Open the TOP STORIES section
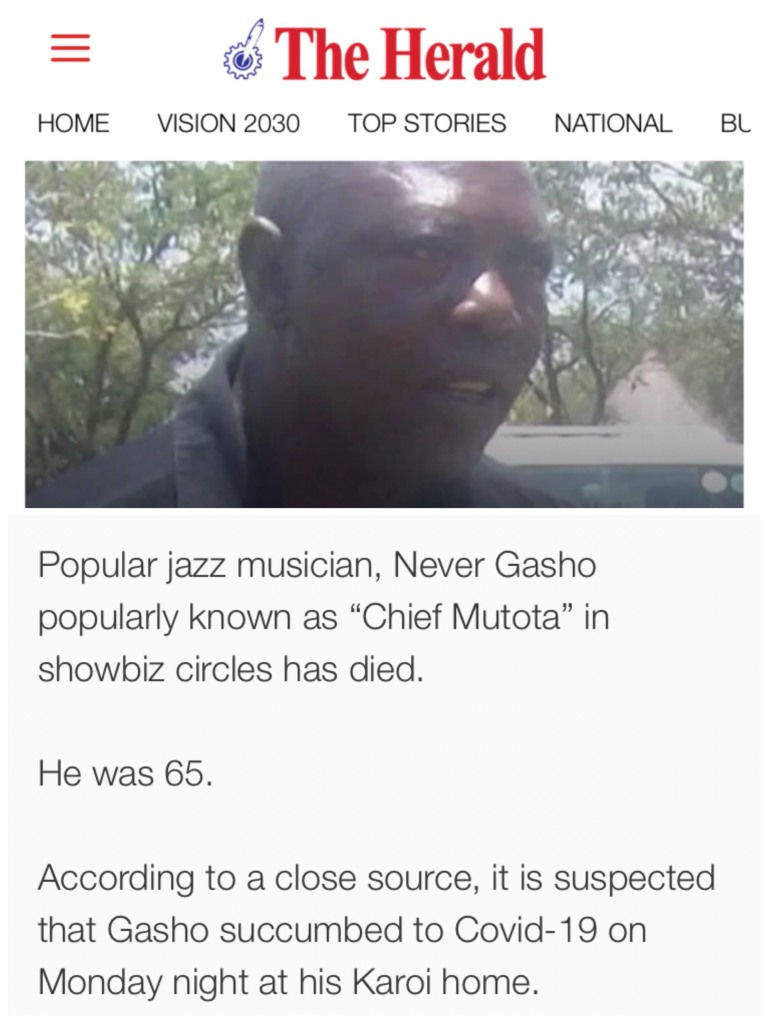The height and width of the screenshot is (1023, 768). (426, 123)
